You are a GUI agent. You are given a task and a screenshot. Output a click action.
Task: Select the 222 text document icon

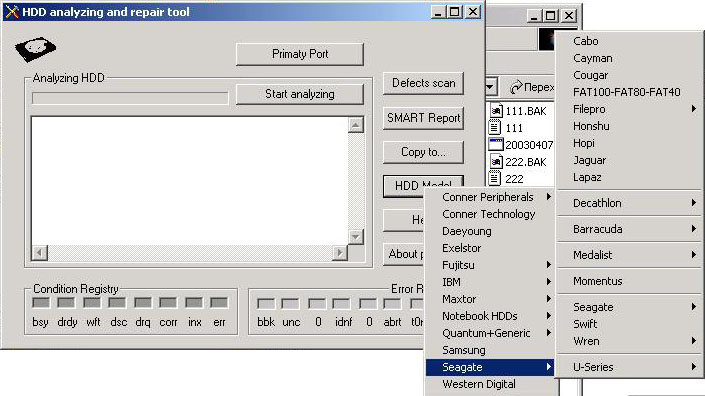pos(495,178)
